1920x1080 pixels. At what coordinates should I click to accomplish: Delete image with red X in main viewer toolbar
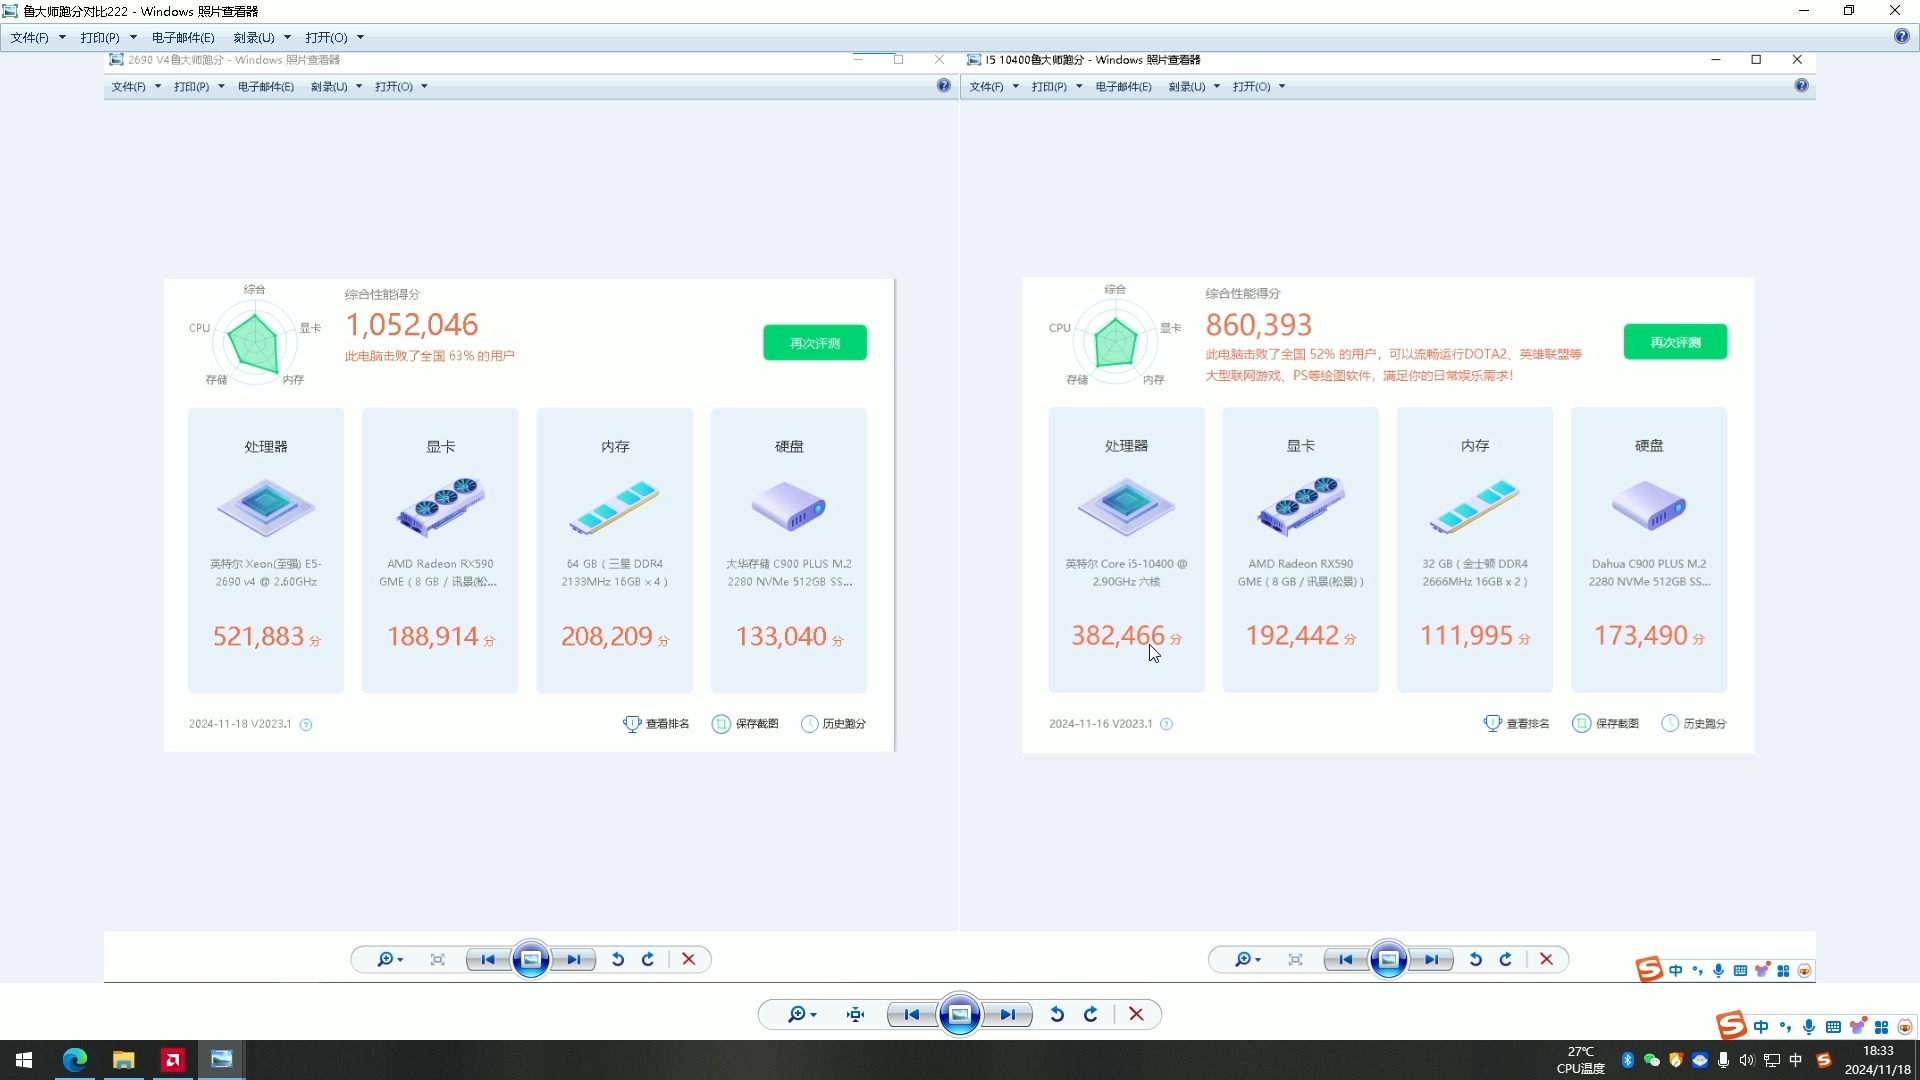tap(1136, 1015)
